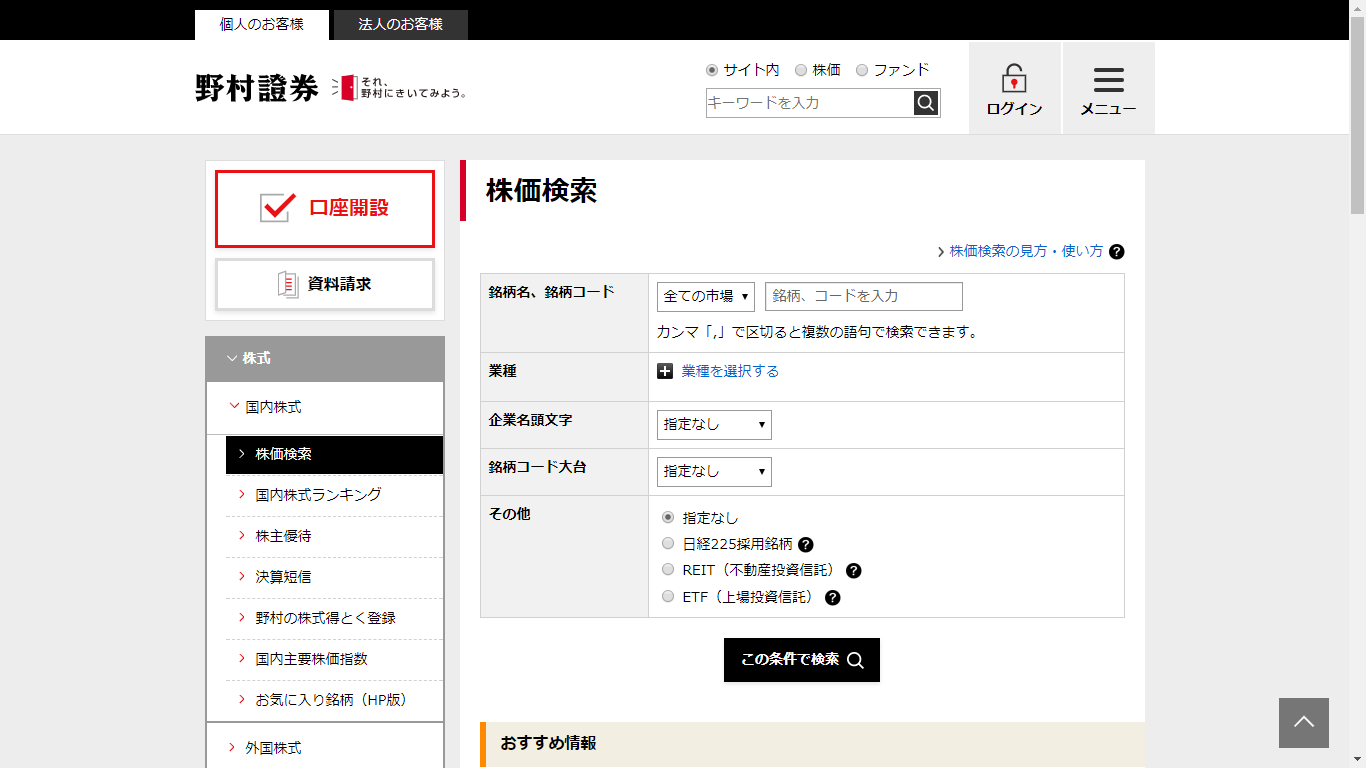Open the 銘柄コード大台 dropdown
This screenshot has width=1366, height=768.
click(x=714, y=471)
